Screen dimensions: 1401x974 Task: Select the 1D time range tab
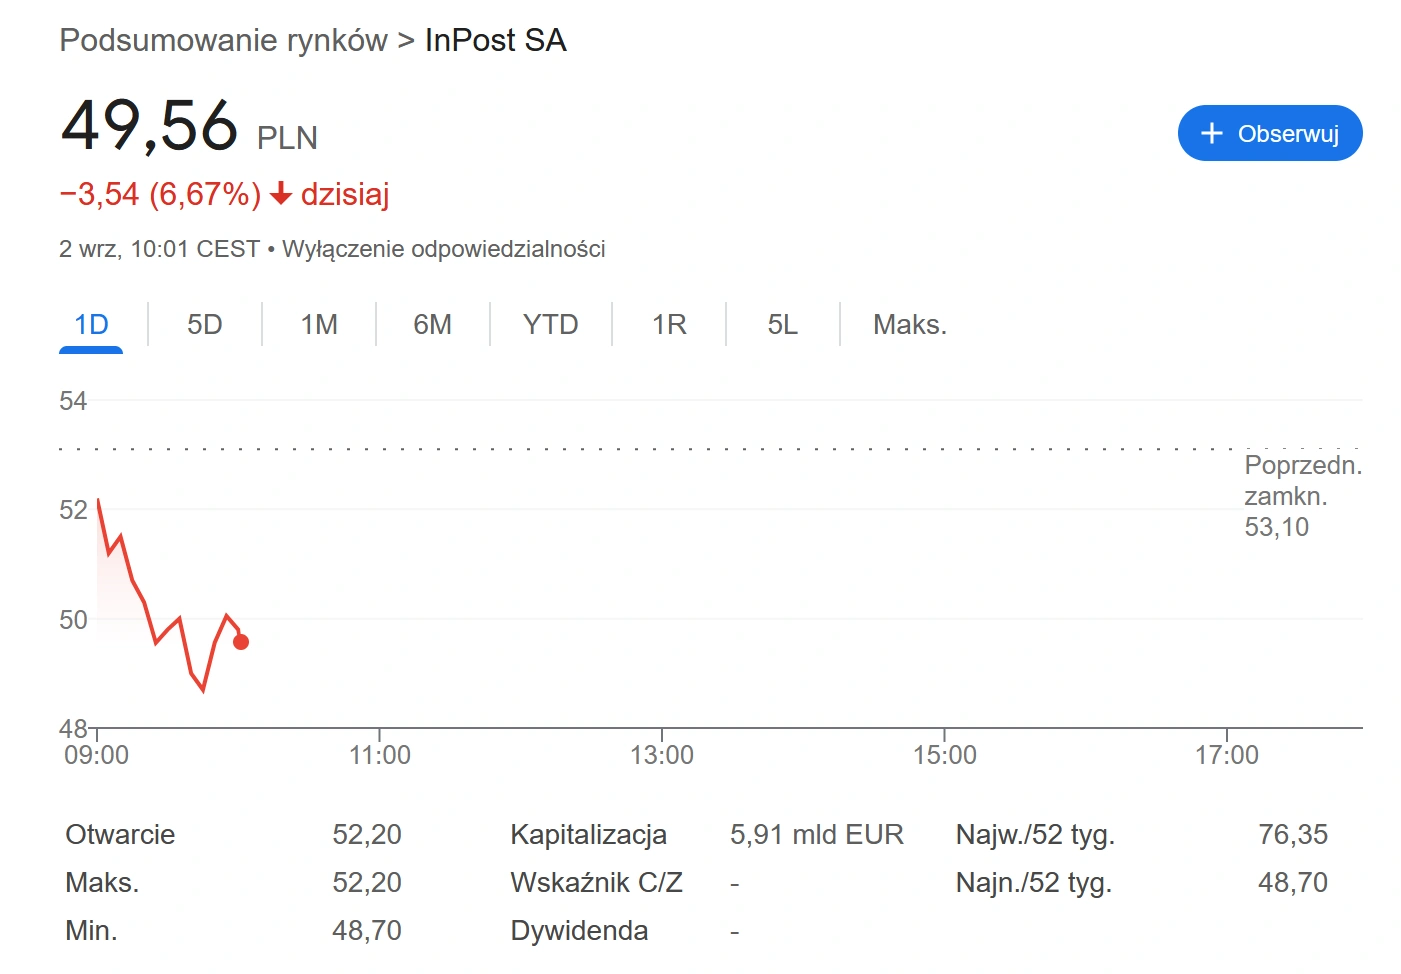pos(91,325)
